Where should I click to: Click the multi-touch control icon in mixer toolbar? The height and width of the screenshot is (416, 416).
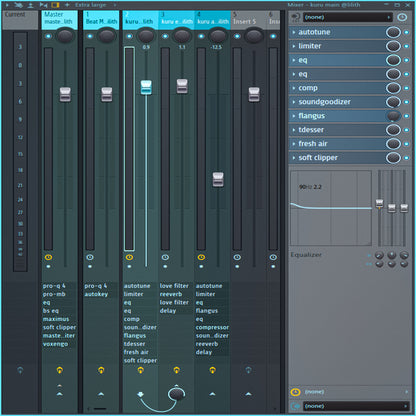(x=18, y=5)
